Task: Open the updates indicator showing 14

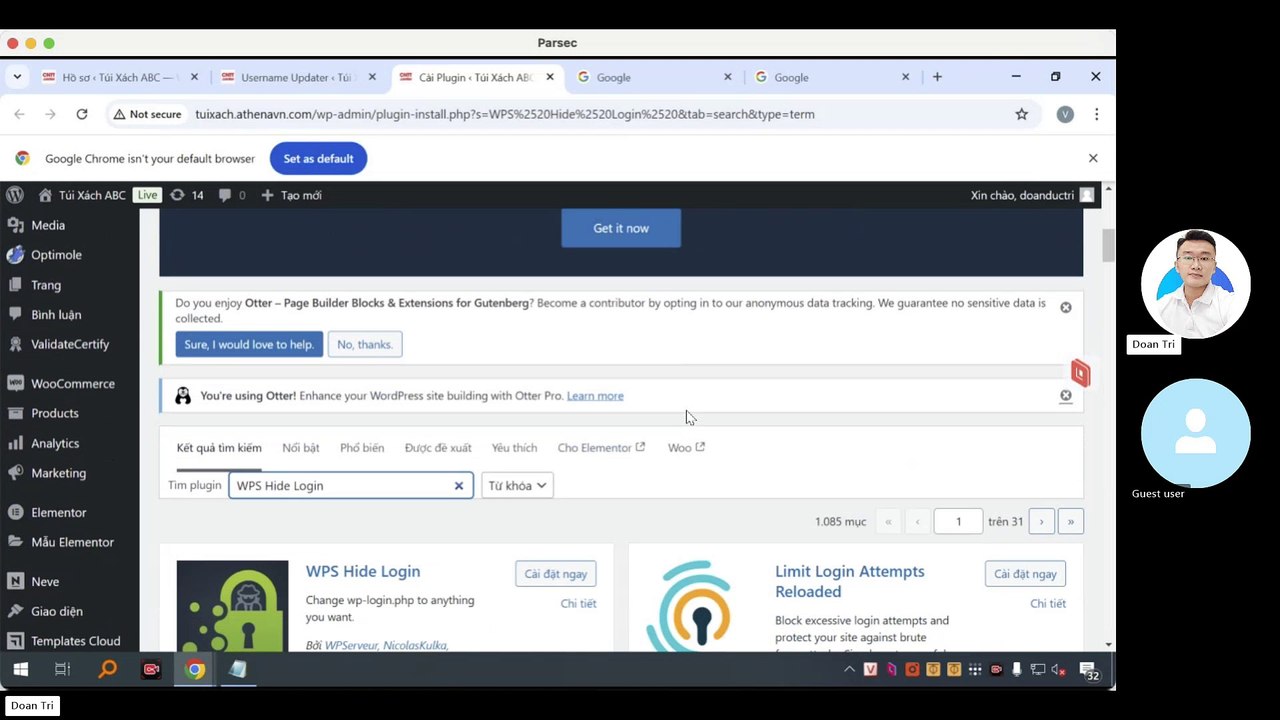Action: click(x=187, y=195)
